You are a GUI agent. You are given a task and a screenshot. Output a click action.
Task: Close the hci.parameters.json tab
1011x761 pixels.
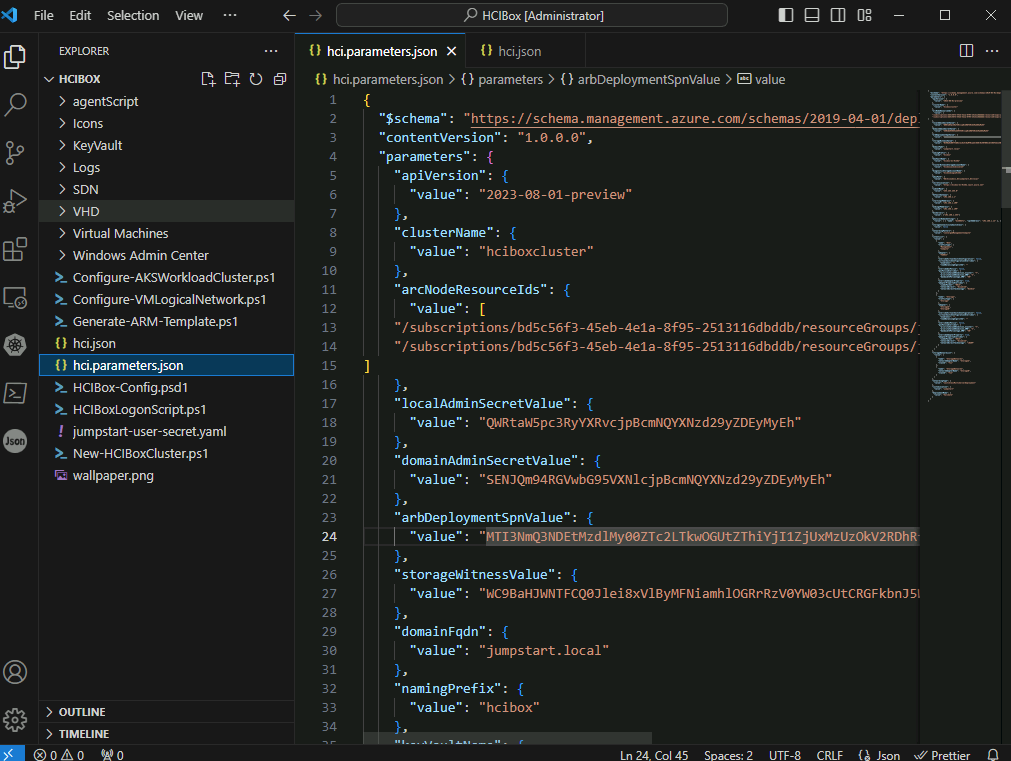click(x=451, y=51)
